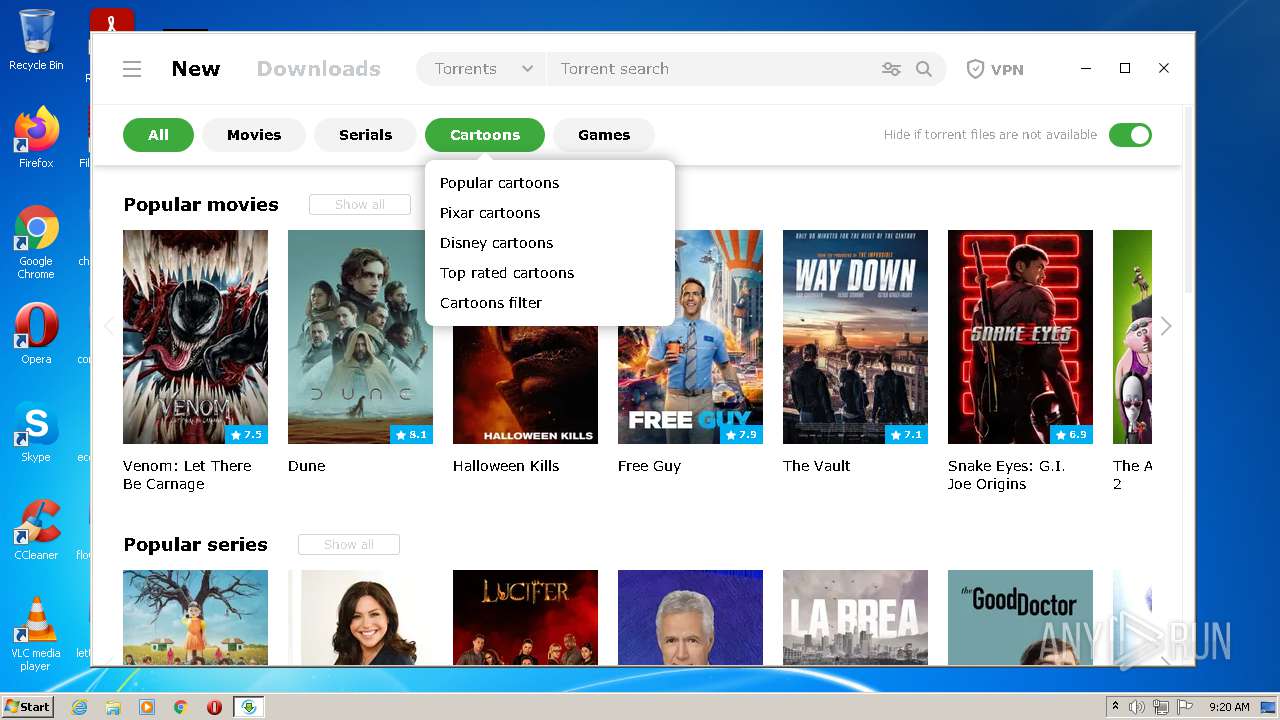Open the La Brea series thumbnail
The height and width of the screenshot is (720, 1280).
point(855,617)
